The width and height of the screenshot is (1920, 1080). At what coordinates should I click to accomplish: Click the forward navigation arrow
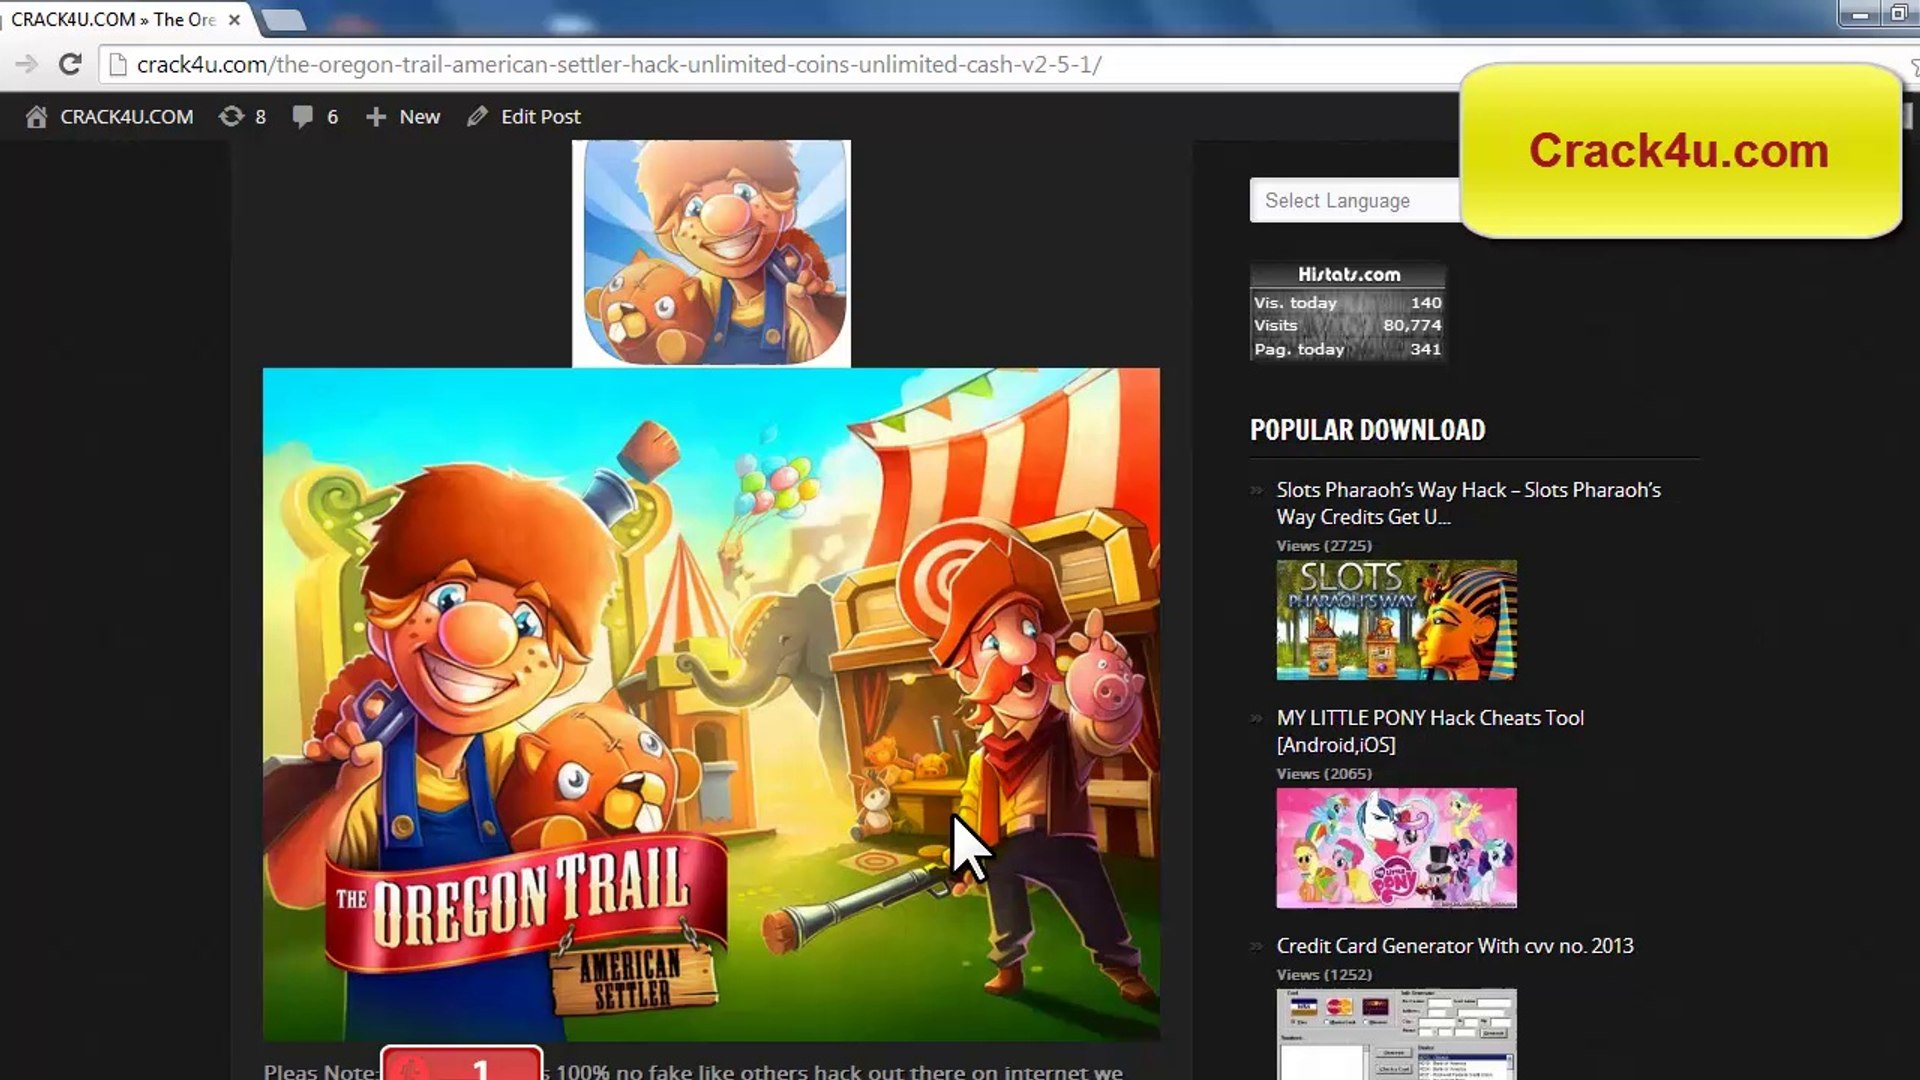coord(27,65)
